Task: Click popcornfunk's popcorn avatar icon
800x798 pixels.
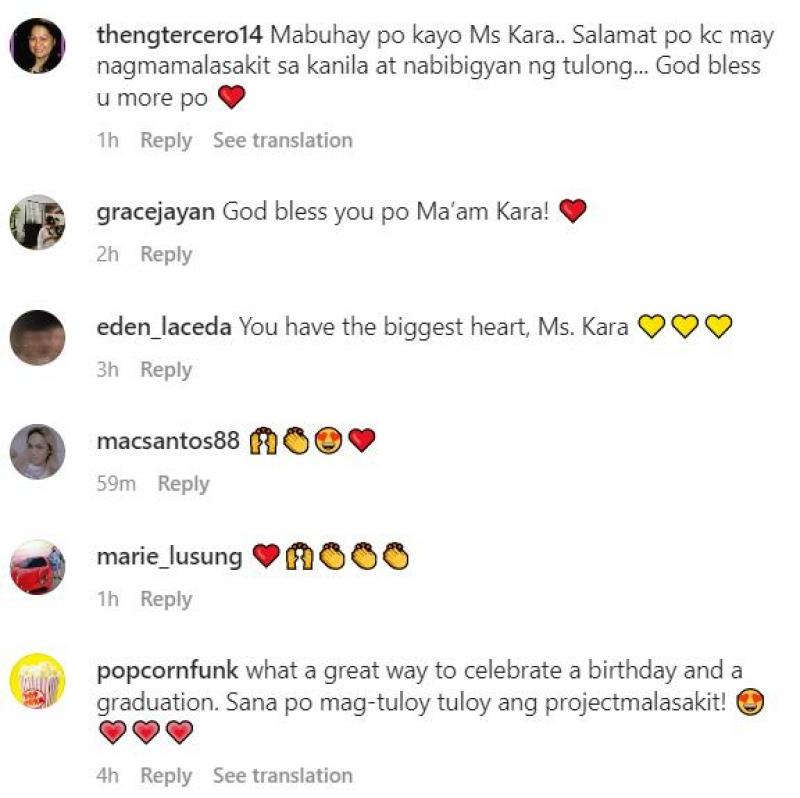Action: pos(38,681)
